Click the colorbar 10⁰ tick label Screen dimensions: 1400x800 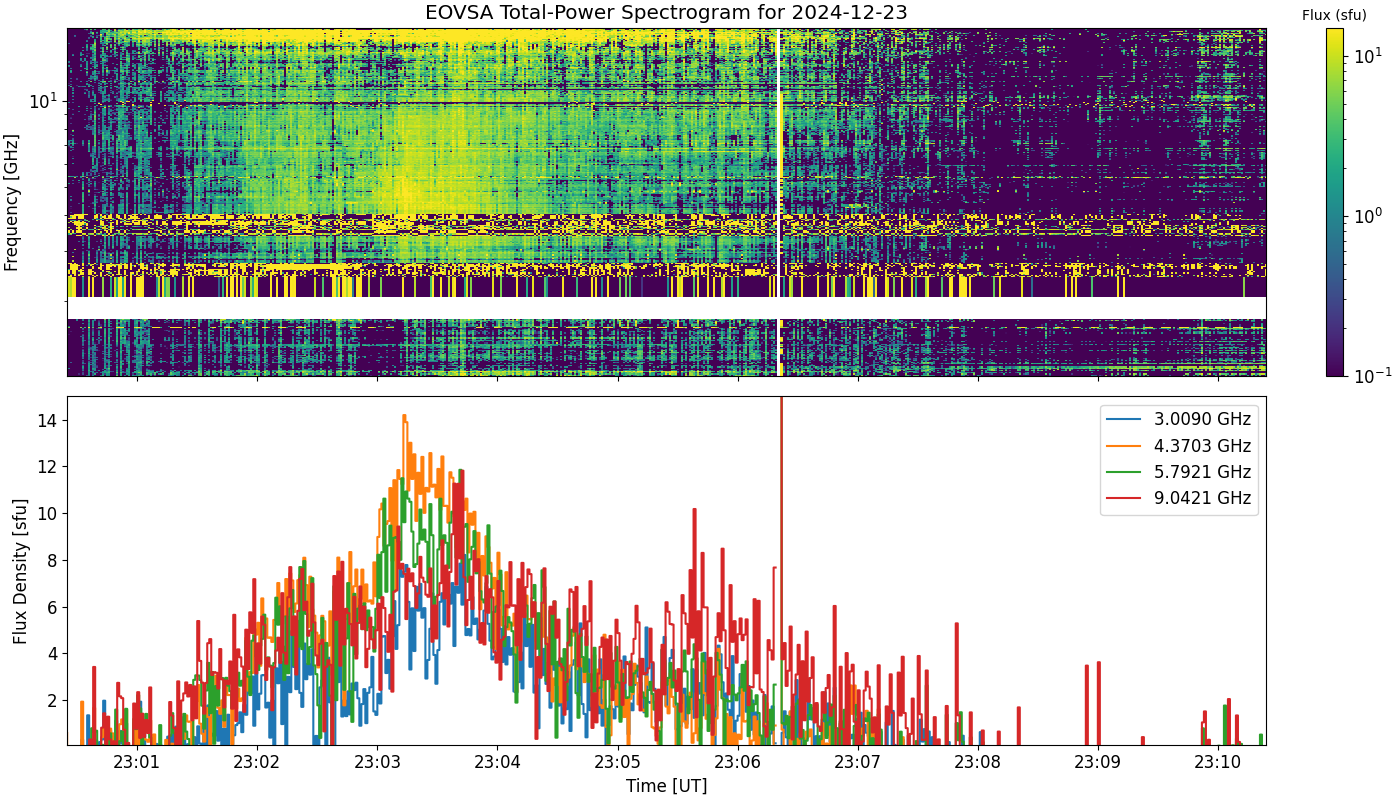pyautogui.click(x=1367, y=214)
